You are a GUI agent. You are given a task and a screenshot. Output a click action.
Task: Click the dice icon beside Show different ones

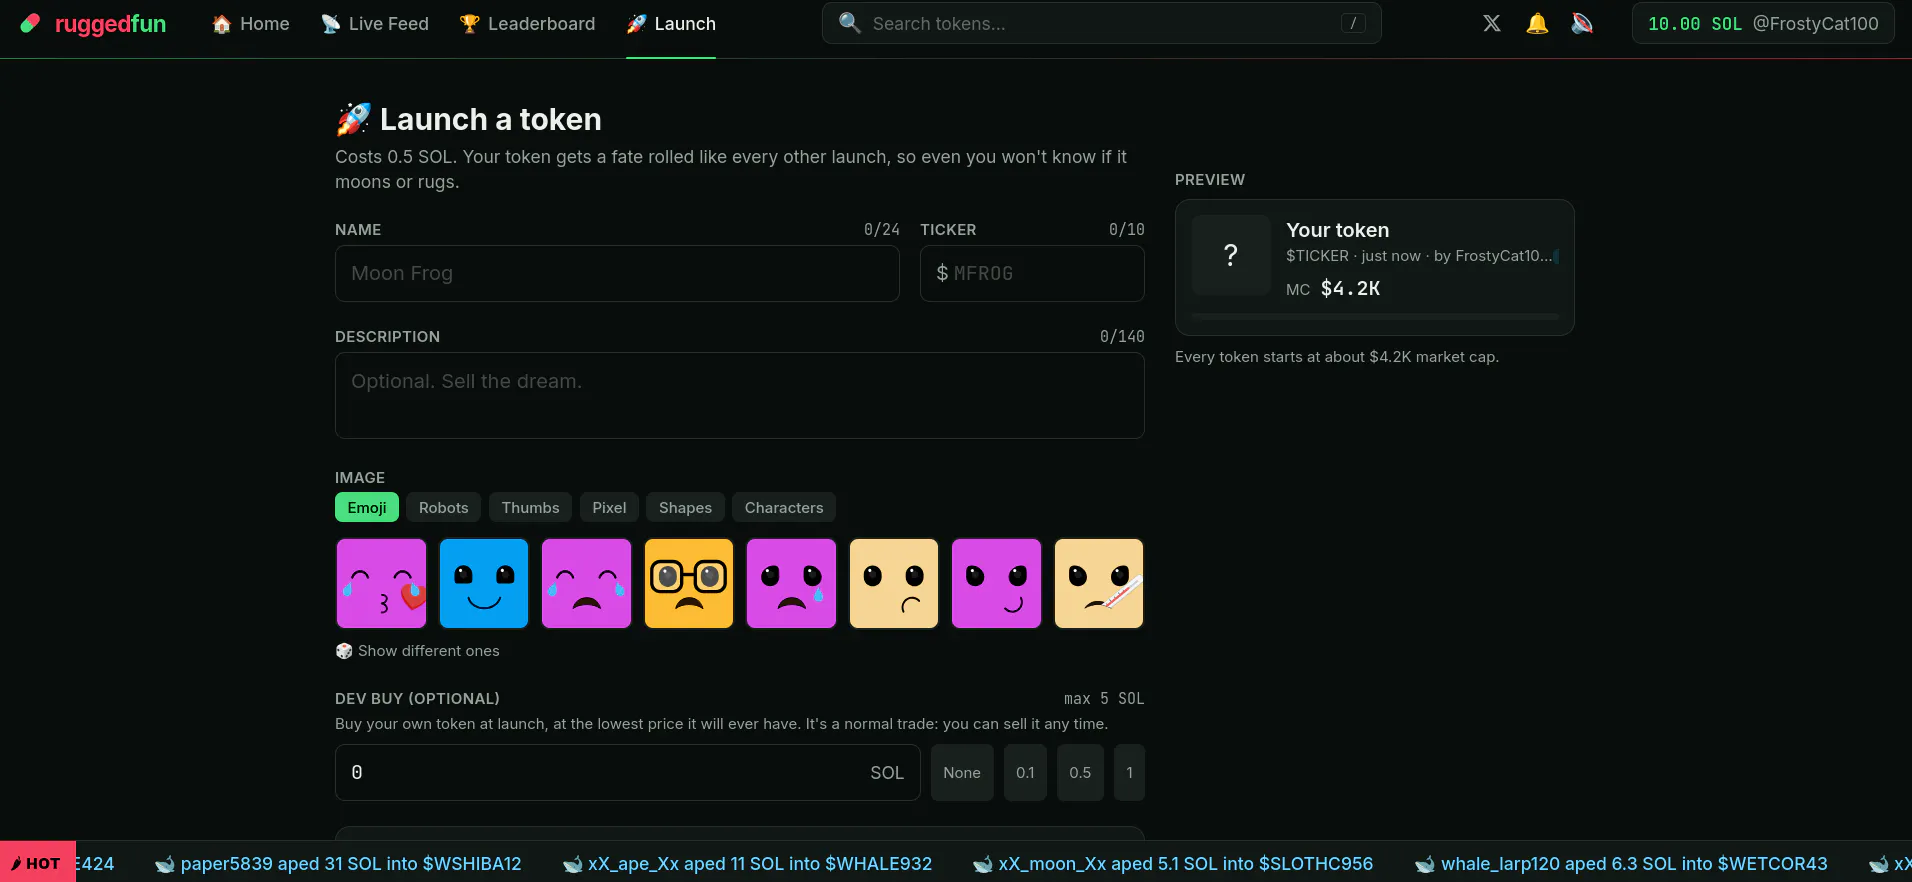[344, 651]
